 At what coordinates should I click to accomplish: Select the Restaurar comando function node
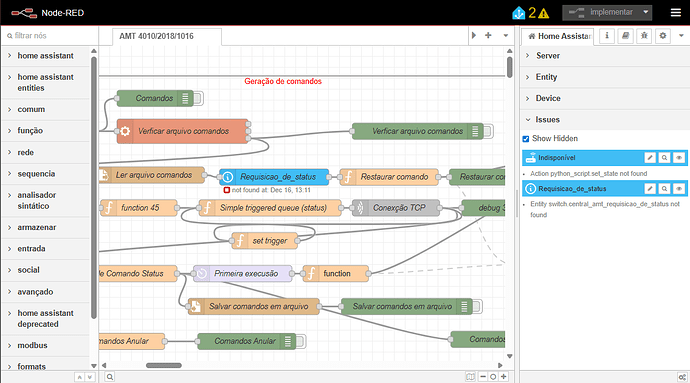(x=389, y=177)
